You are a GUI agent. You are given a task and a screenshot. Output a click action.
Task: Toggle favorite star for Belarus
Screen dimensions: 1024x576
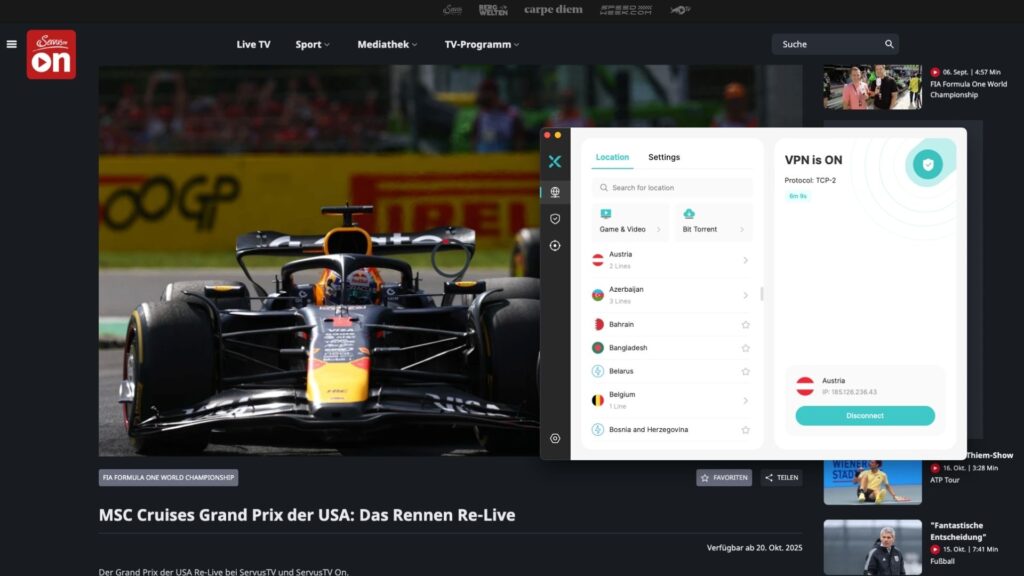pos(745,372)
